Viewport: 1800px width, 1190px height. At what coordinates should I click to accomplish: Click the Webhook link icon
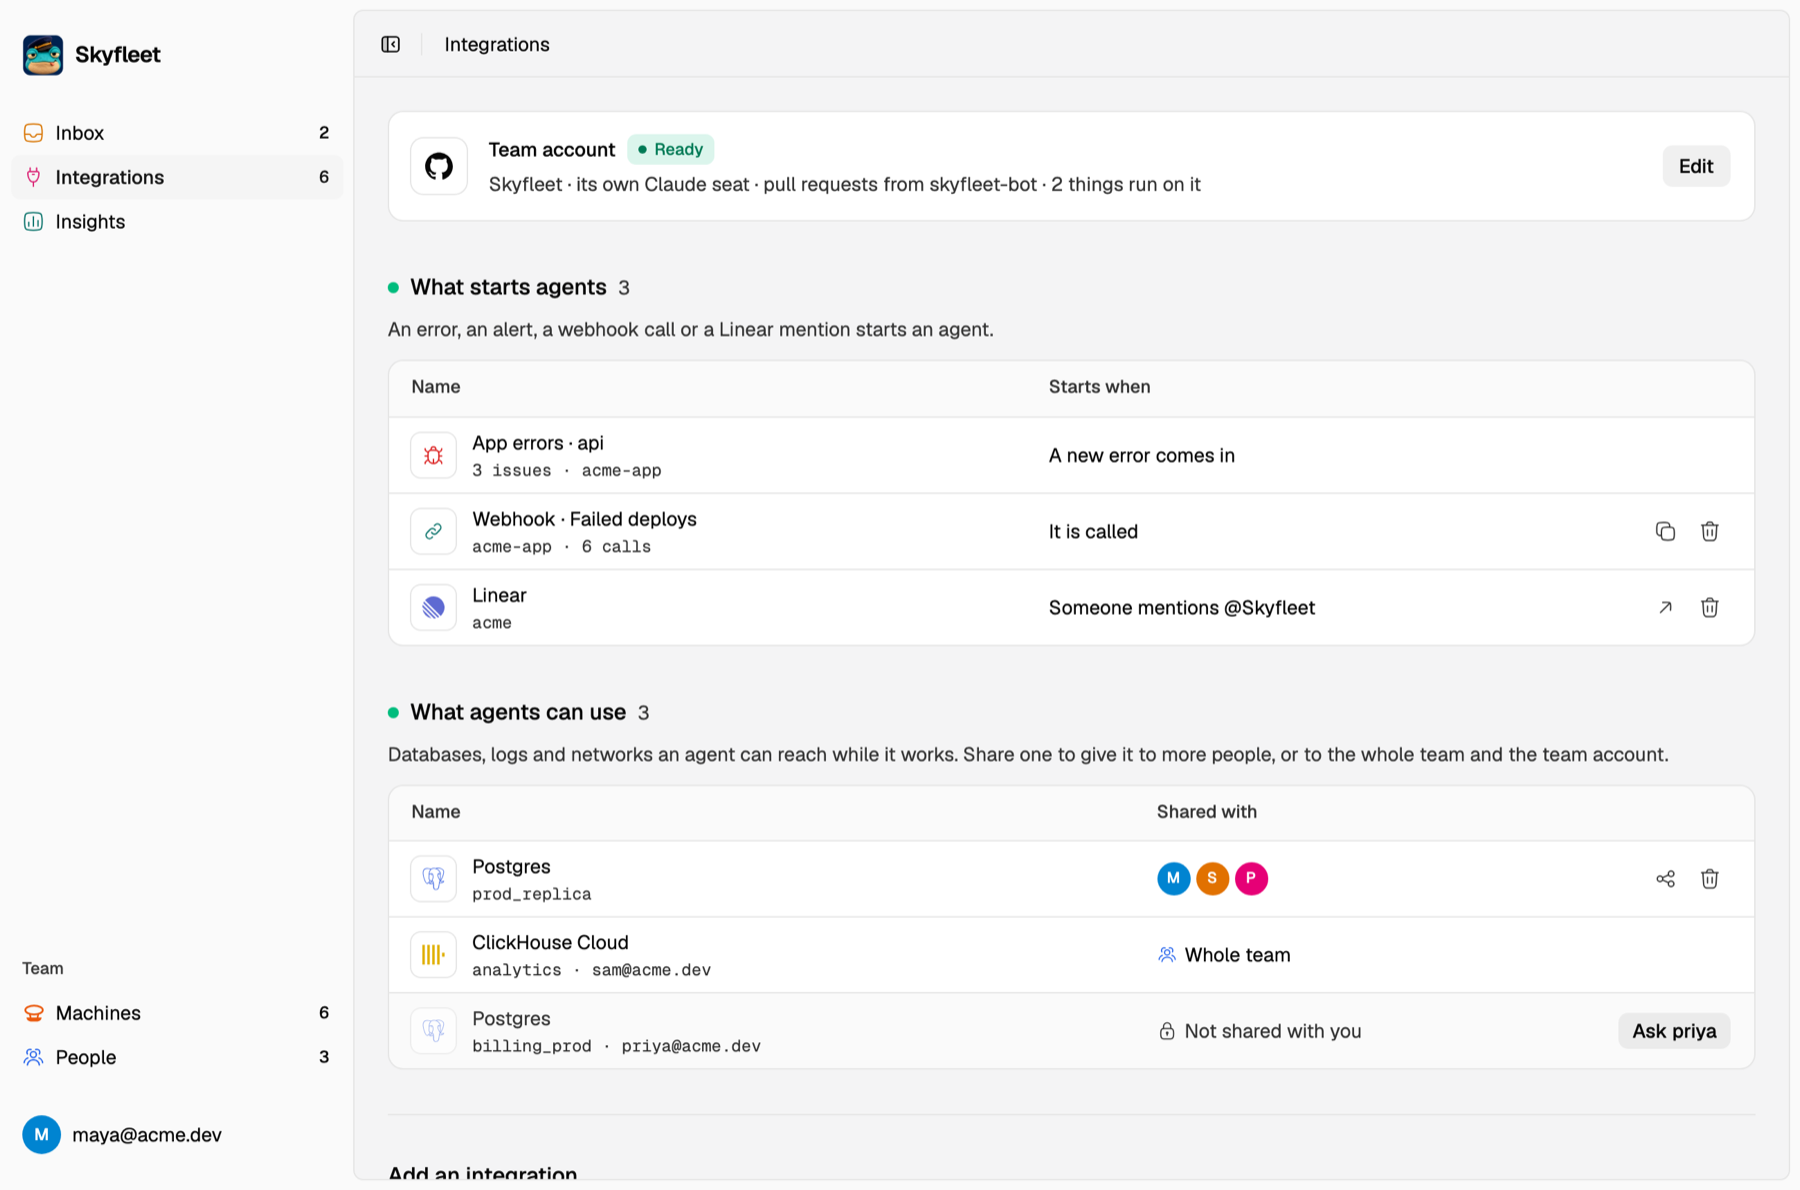pos(433,531)
